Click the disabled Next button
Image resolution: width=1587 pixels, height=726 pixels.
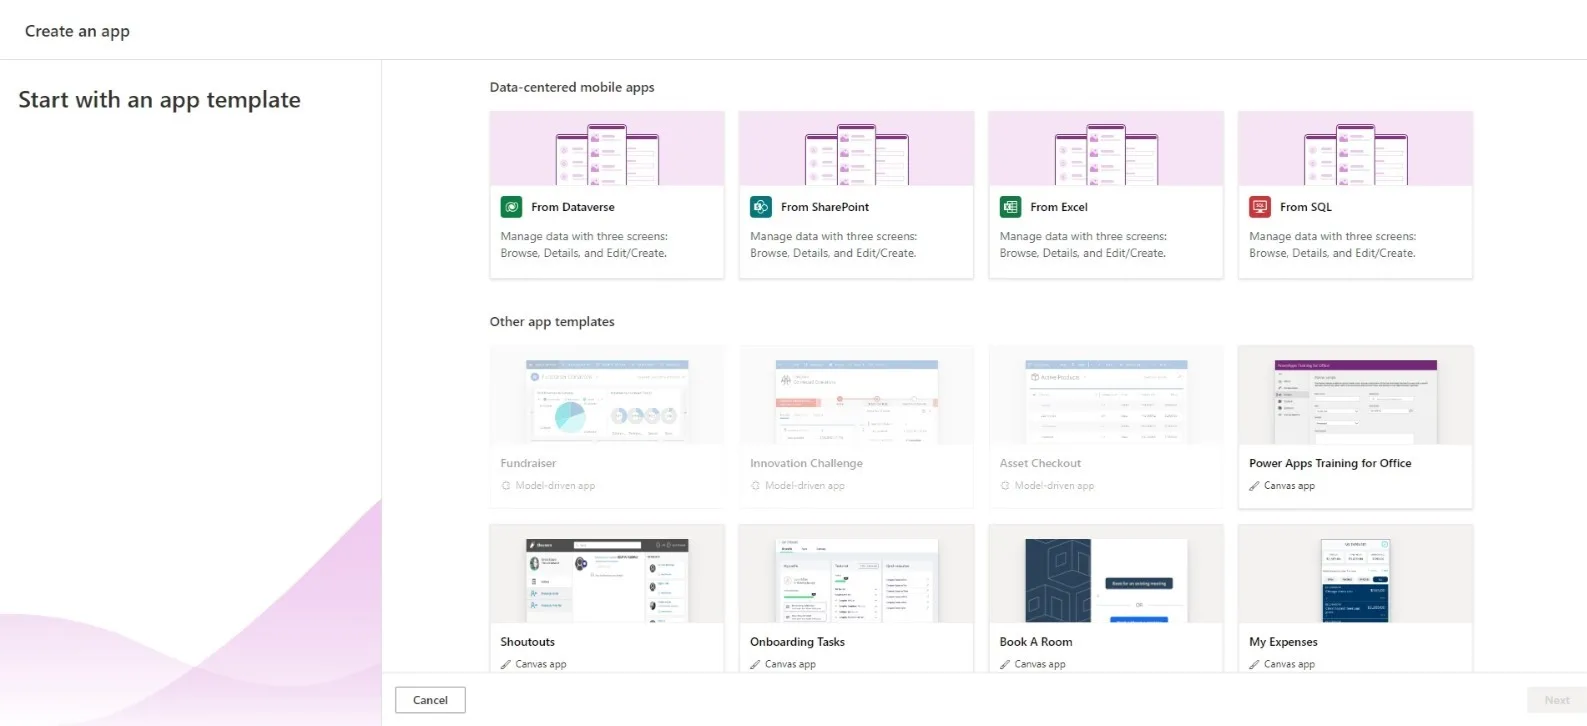pos(1557,700)
